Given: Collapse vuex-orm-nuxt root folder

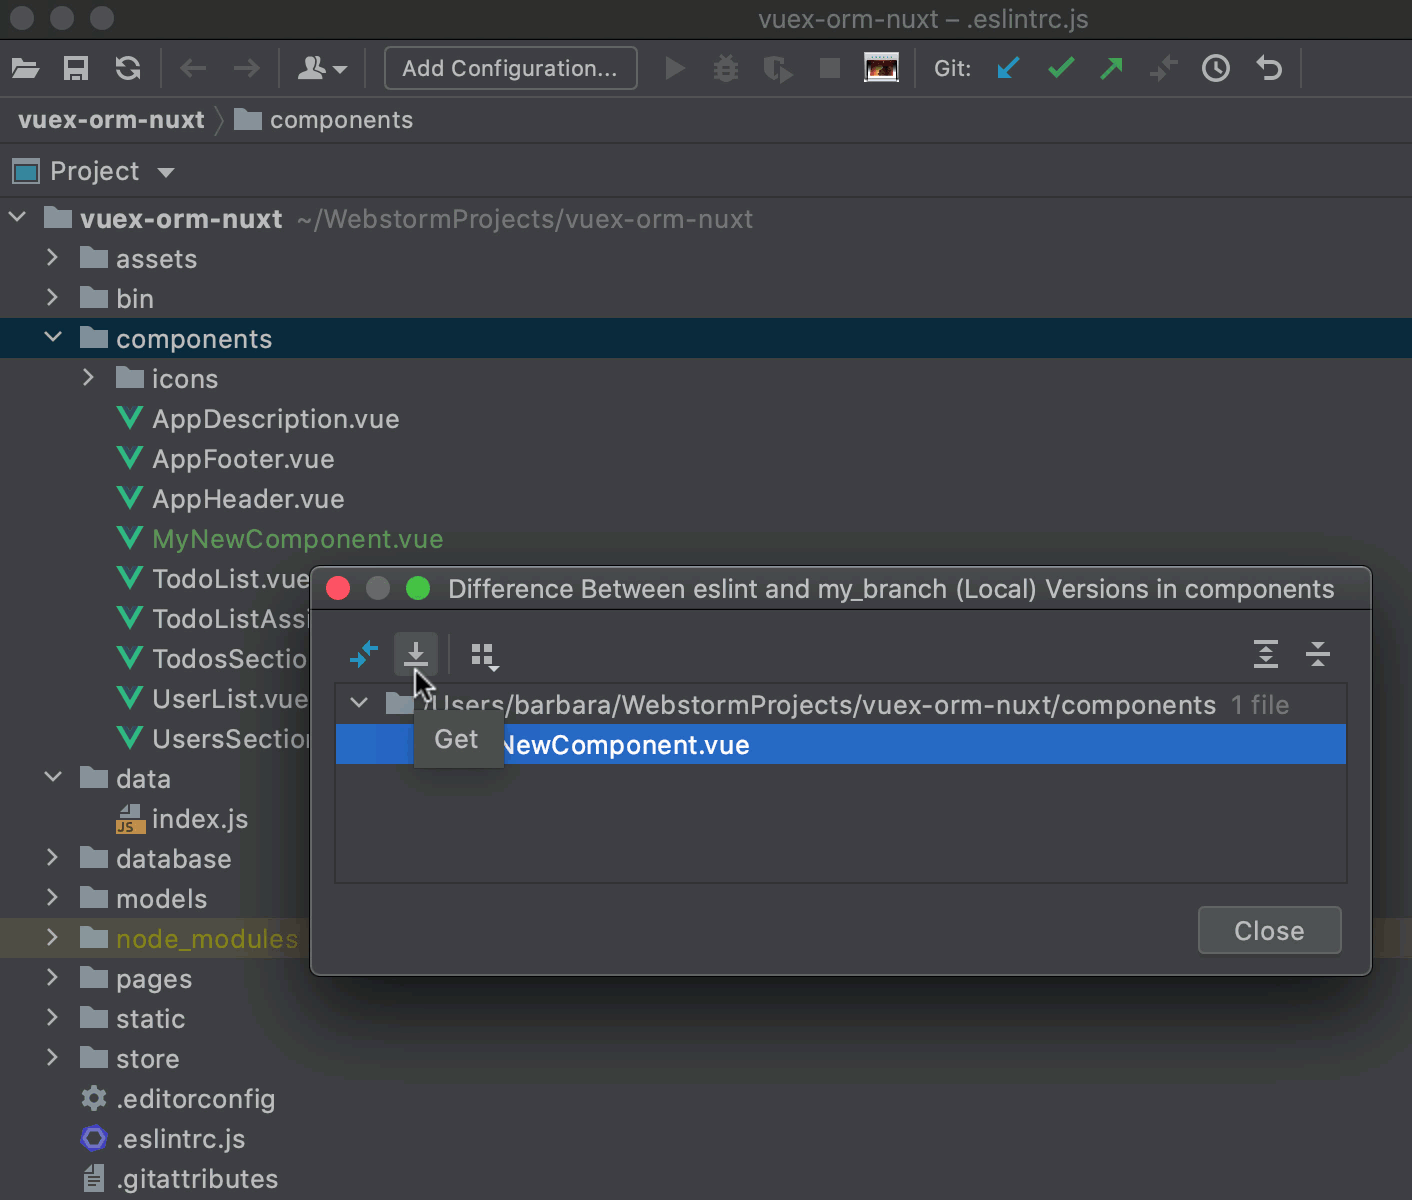Looking at the screenshot, I should pos(18,218).
